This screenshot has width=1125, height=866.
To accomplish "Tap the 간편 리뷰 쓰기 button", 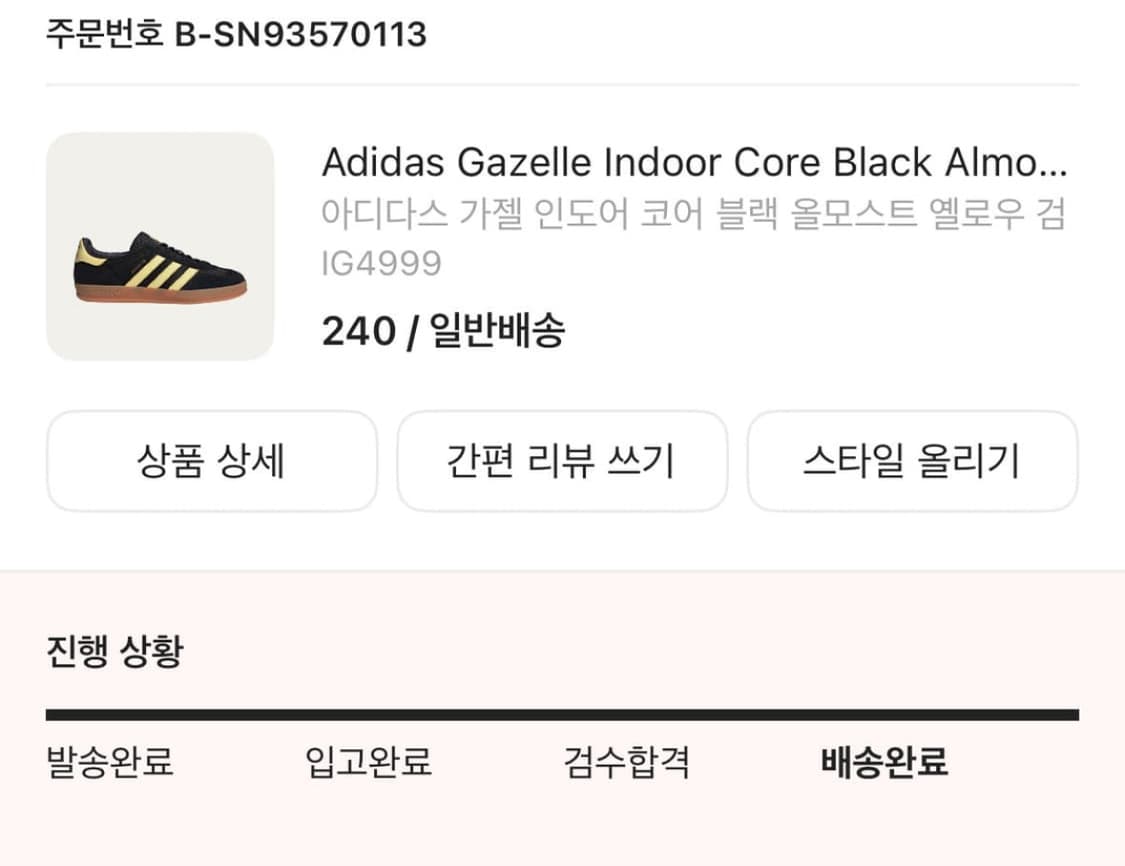I will tap(562, 461).
